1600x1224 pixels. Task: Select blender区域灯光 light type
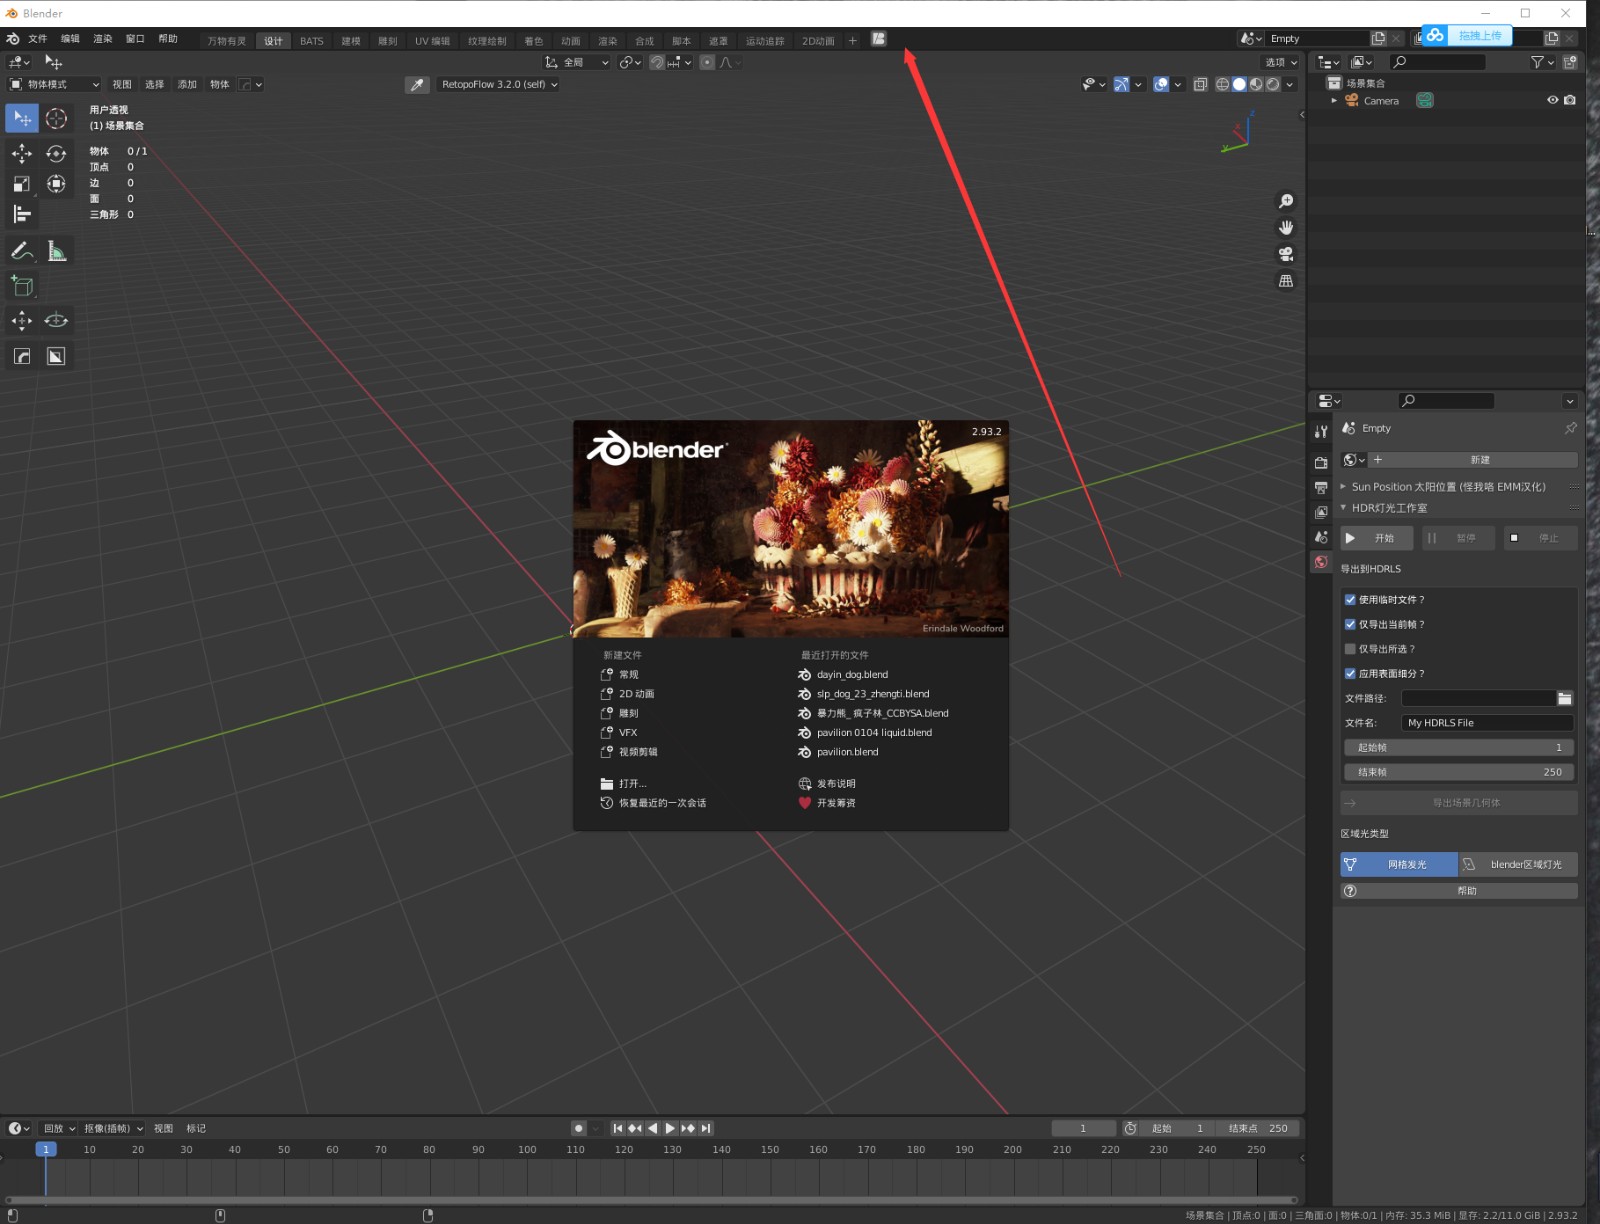(x=1518, y=864)
